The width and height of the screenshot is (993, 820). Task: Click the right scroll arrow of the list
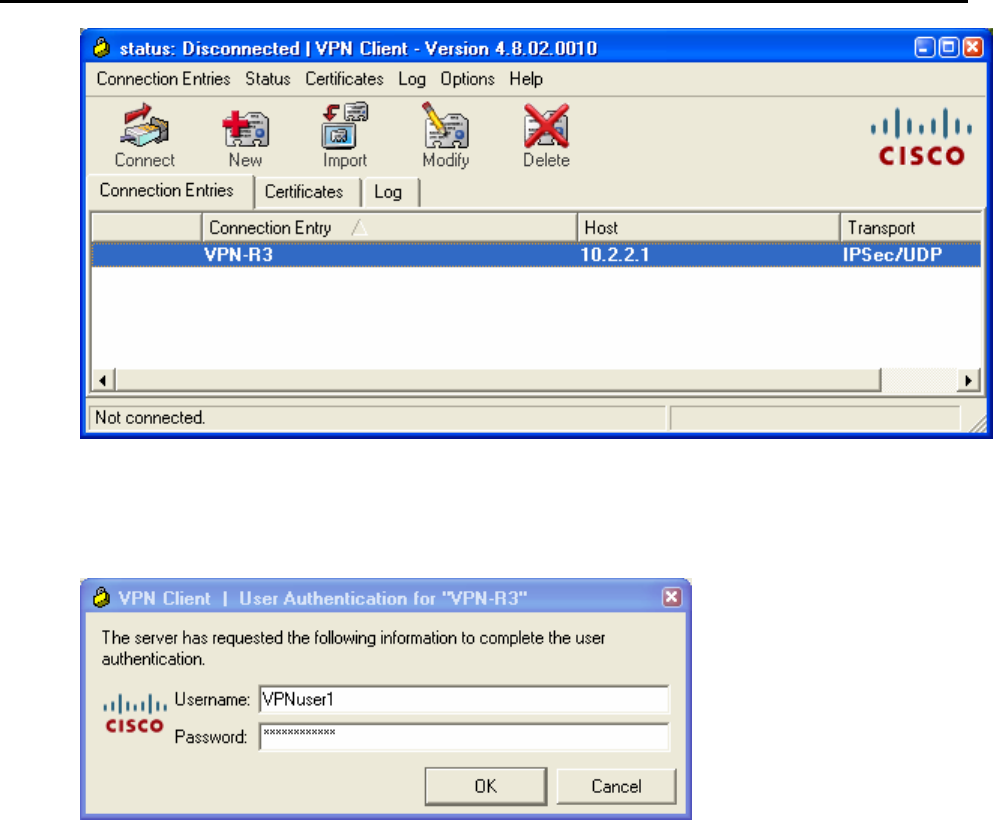(968, 380)
